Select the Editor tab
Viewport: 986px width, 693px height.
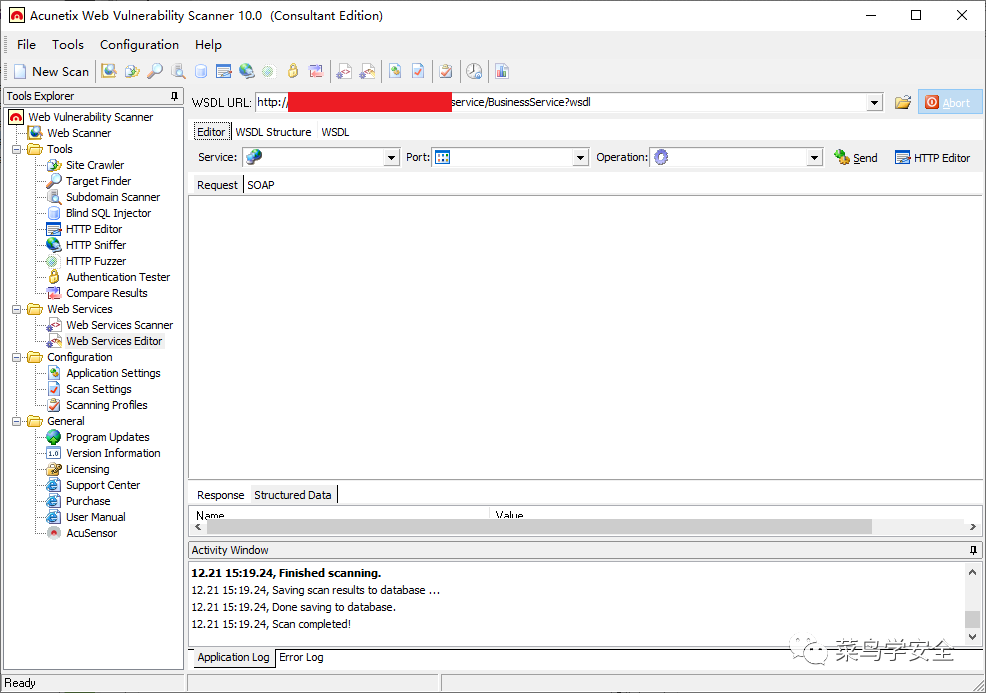point(211,132)
